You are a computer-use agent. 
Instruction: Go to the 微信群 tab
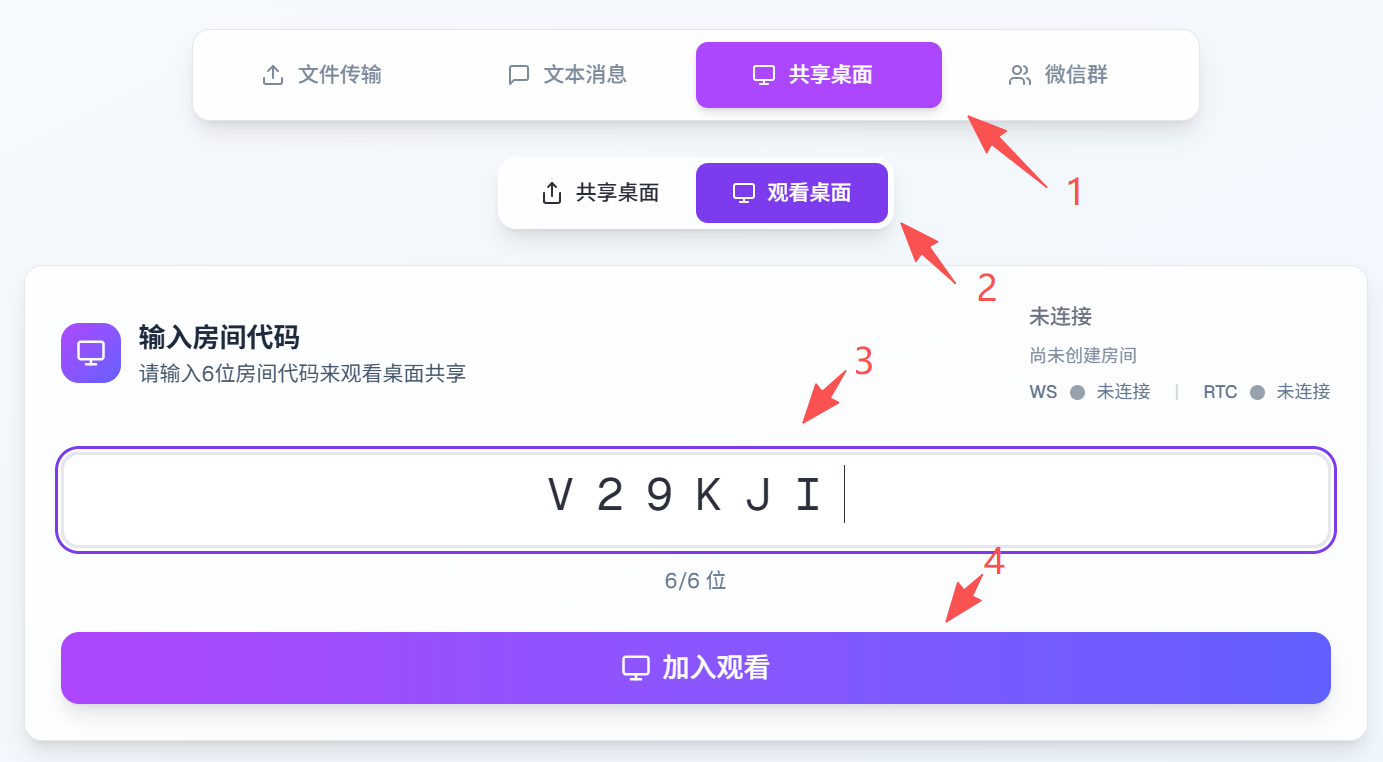(x=1058, y=75)
